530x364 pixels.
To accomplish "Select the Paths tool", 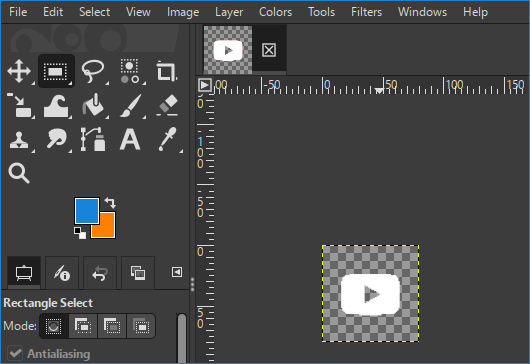I will point(93,139).
